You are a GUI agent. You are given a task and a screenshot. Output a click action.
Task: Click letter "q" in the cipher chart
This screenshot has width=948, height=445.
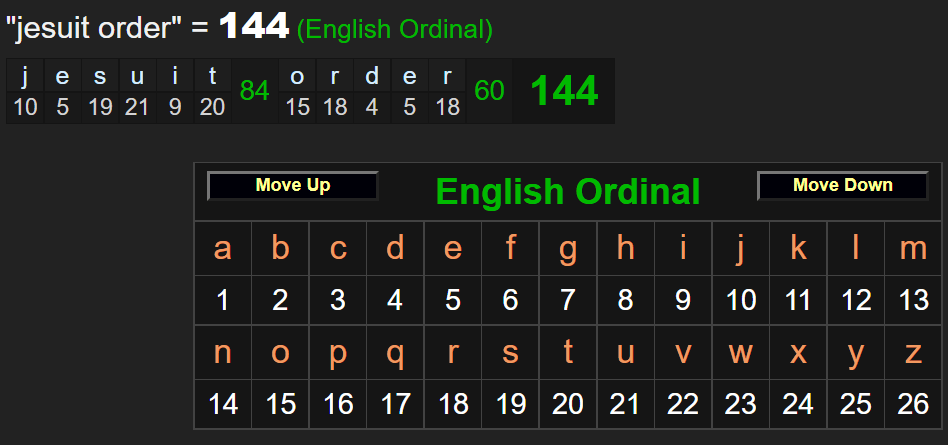[x=396, y=353]
